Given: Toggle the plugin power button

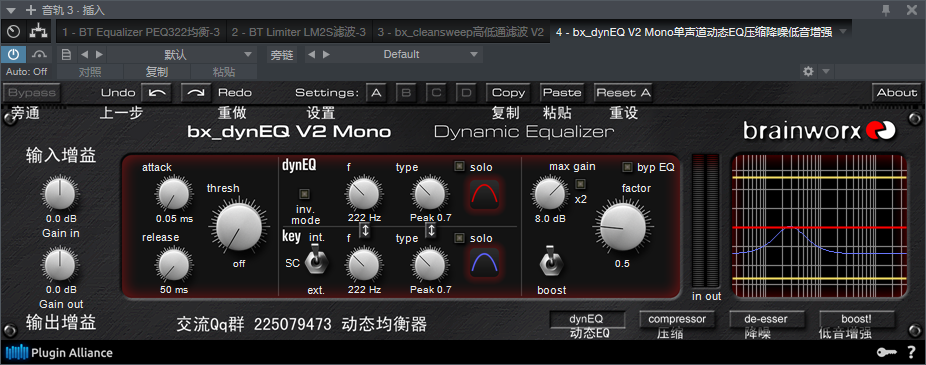Looking at the screenshot, I should point(14,54).
